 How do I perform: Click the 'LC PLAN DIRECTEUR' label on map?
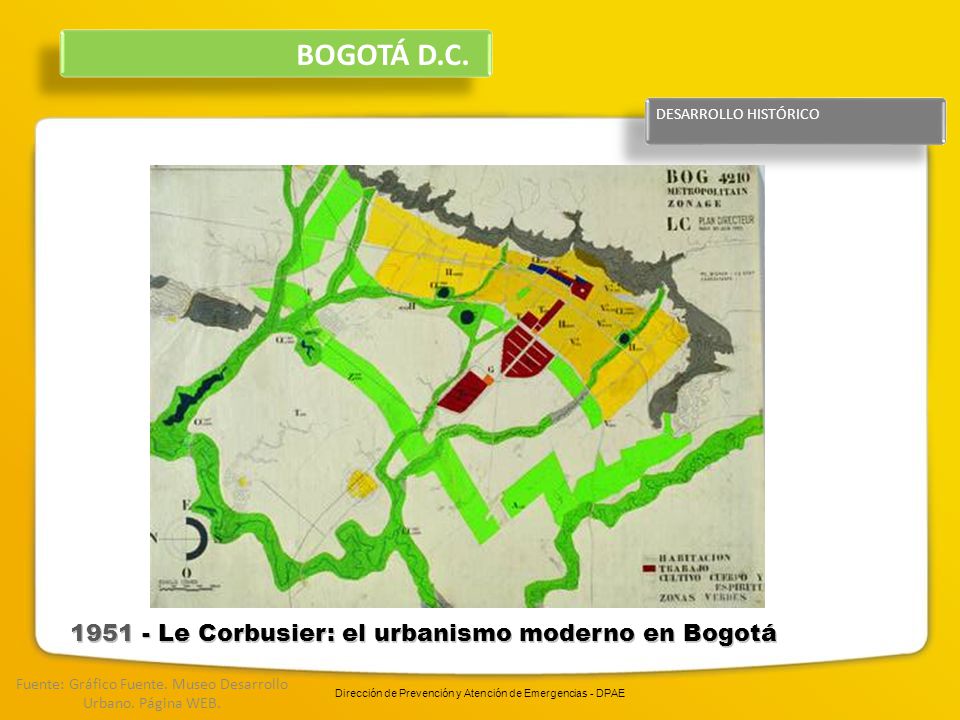pos(710,223)
